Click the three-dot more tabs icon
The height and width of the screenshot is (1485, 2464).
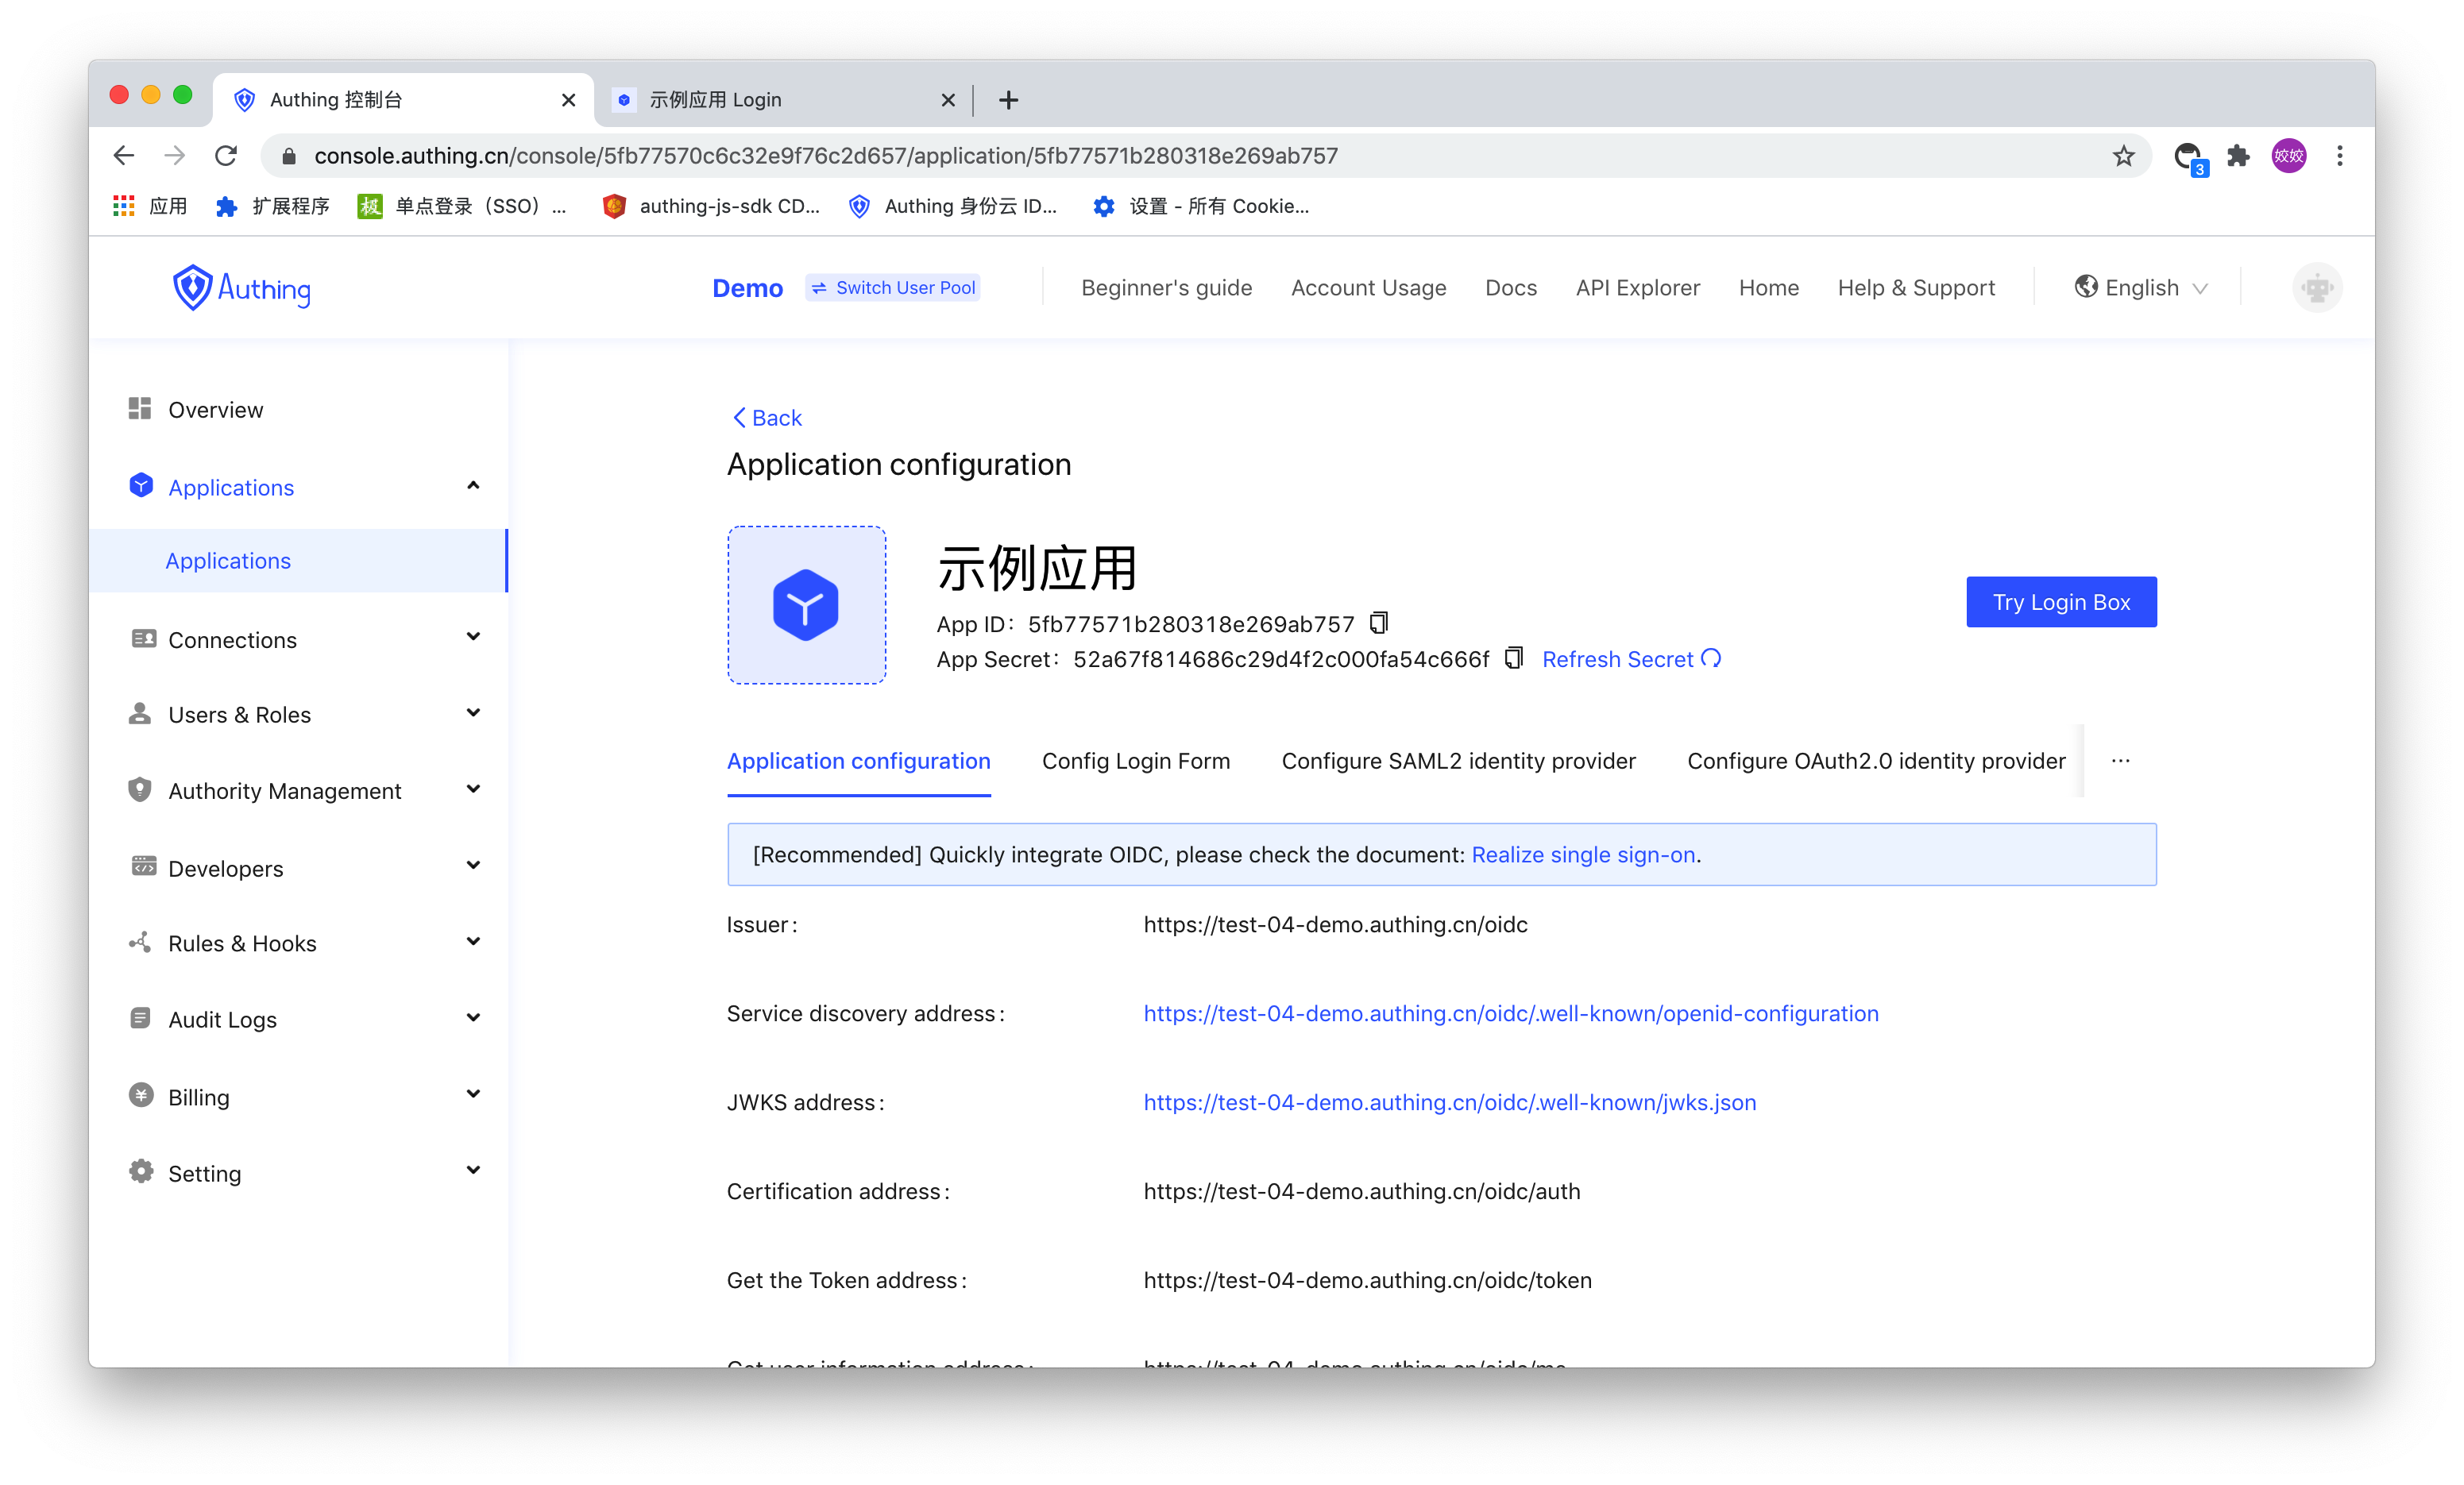click(x=2120, y=761)
